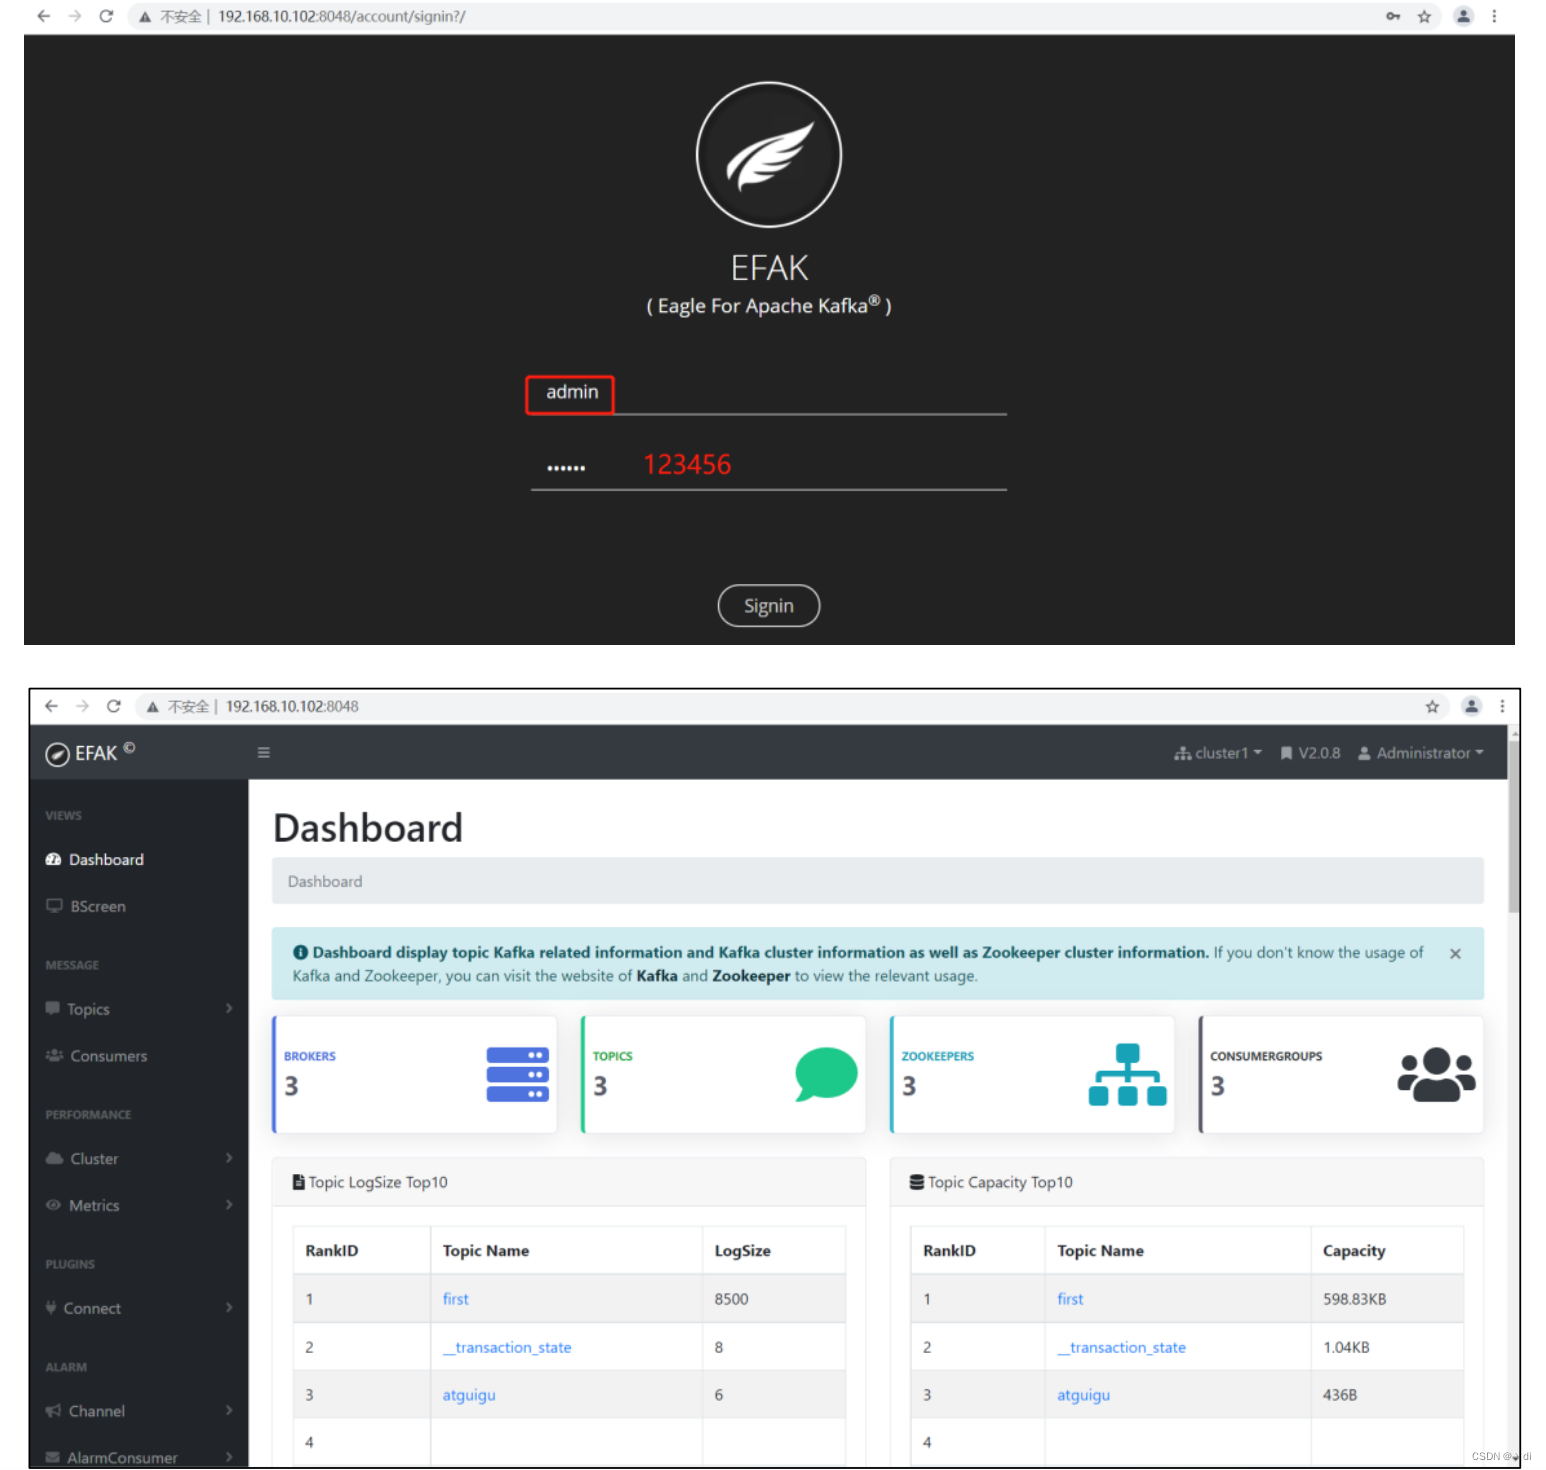
Task: Click the LogSize value 8500
Action: [731, 1300]
